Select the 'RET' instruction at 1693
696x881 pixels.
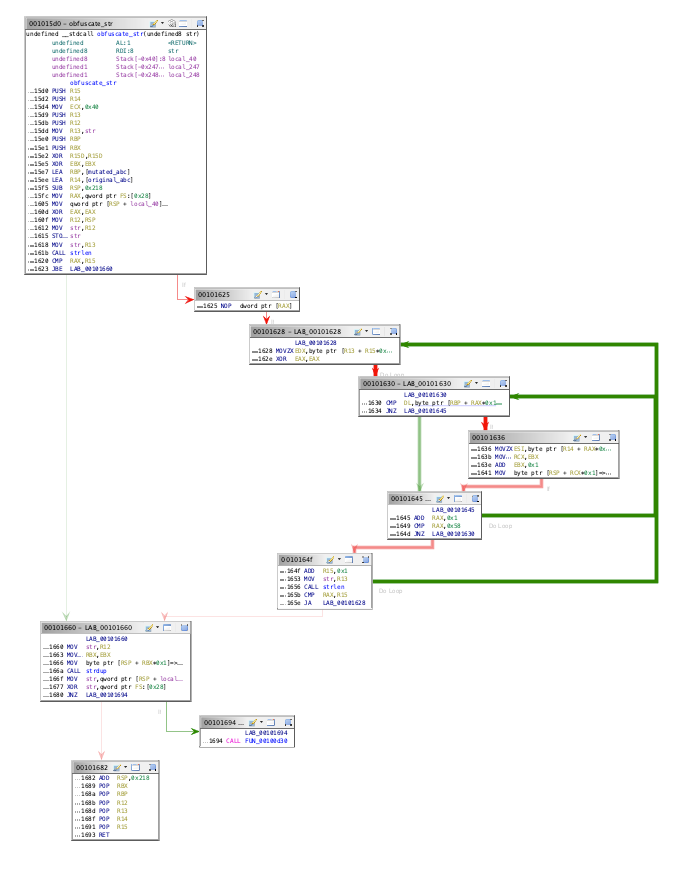(x=92, y=835)
